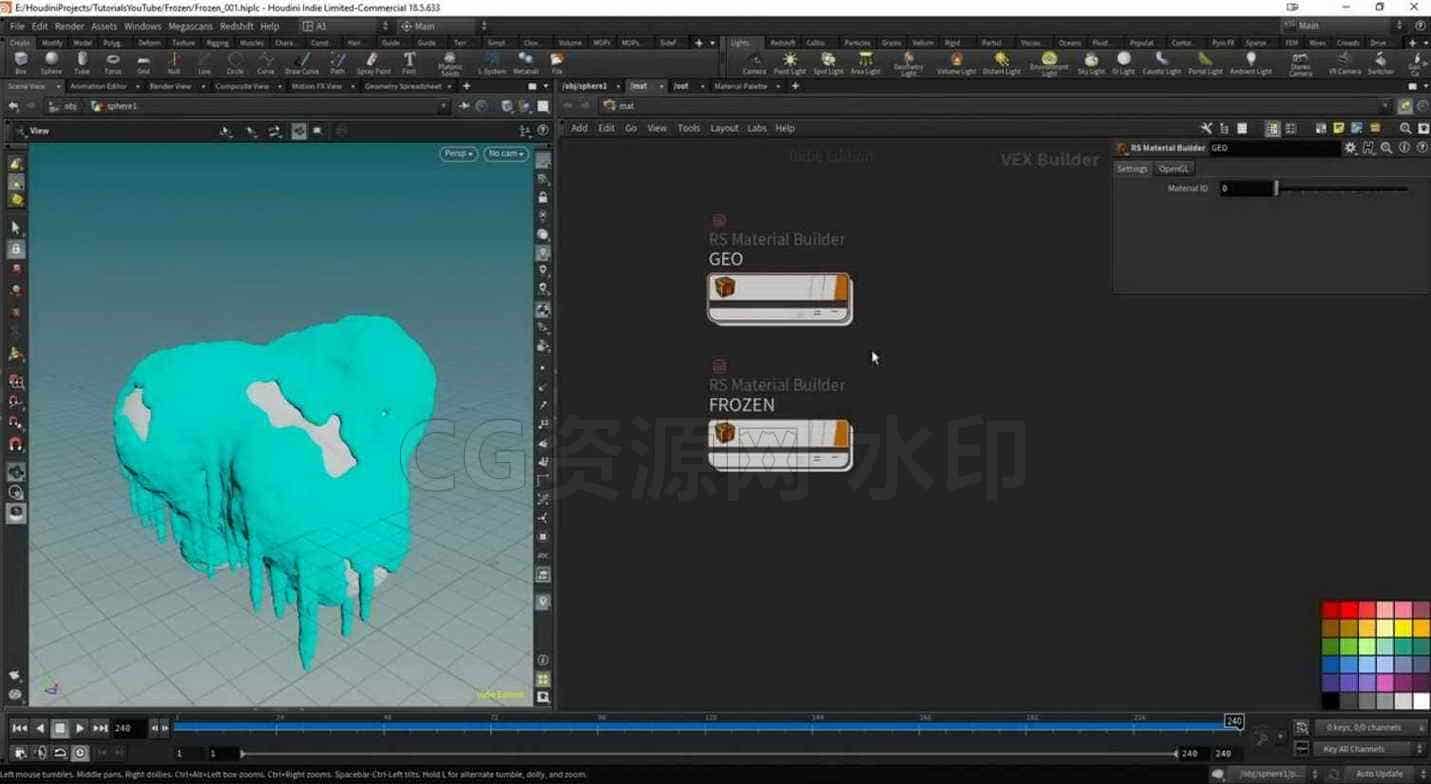Viewport: 1431px width, 784px height.
Task: Adjust the Material ID slider
Action: (1342, 188)
